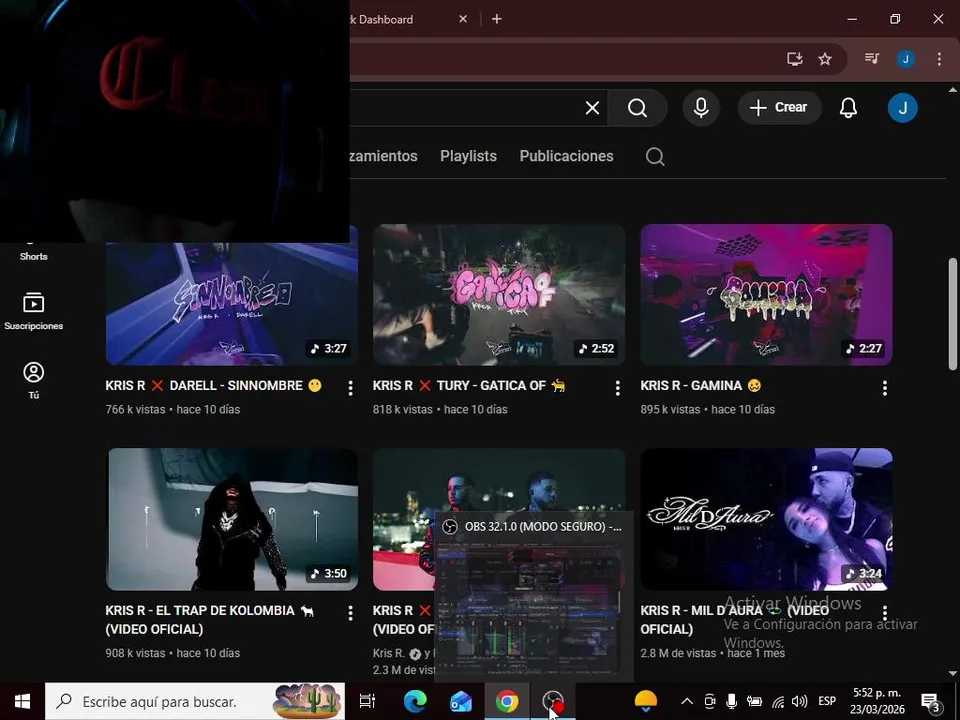Open the battery status tray icon
The image size is (960, 720).
click(754, 702)
